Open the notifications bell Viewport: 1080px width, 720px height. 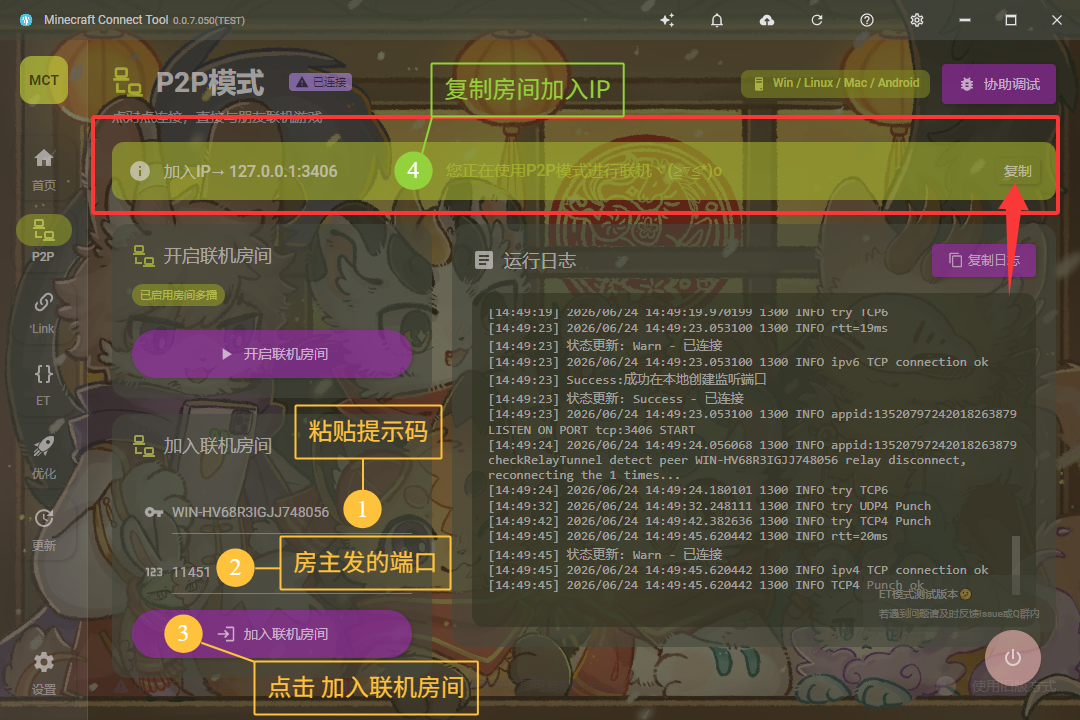[717, 20]
